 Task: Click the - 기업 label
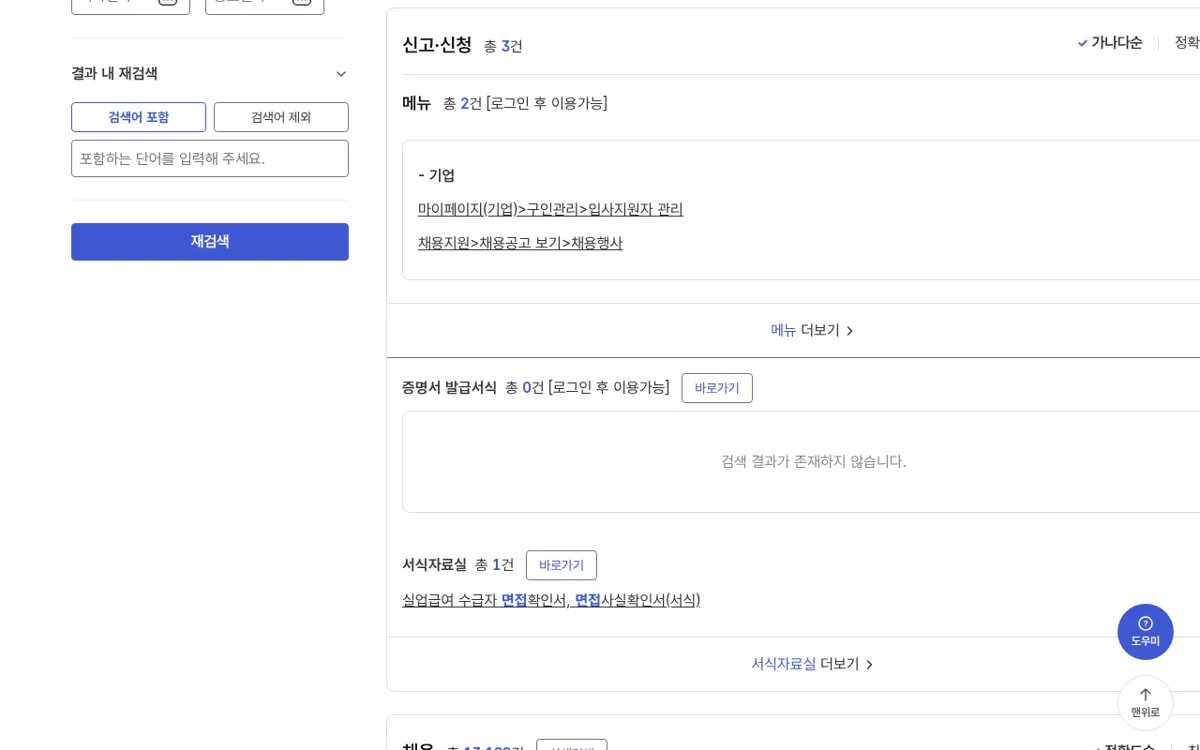436,175
